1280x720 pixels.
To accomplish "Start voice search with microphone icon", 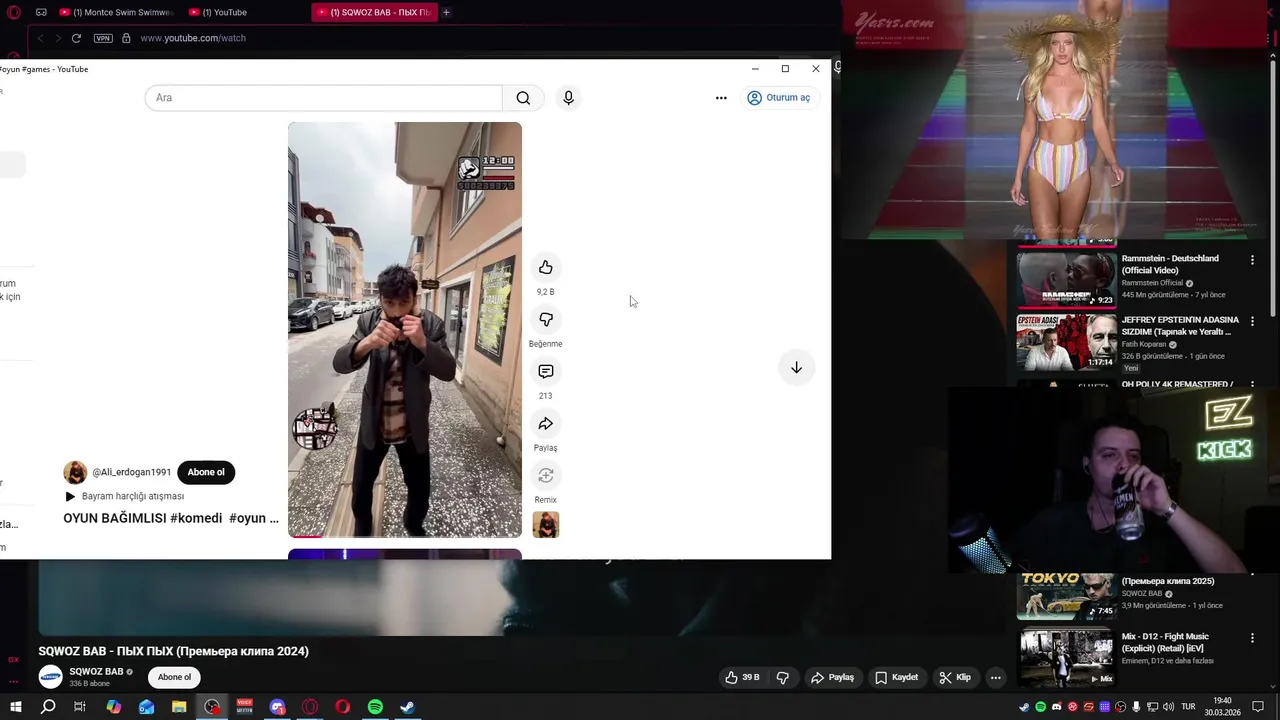I will coord(568,98).
